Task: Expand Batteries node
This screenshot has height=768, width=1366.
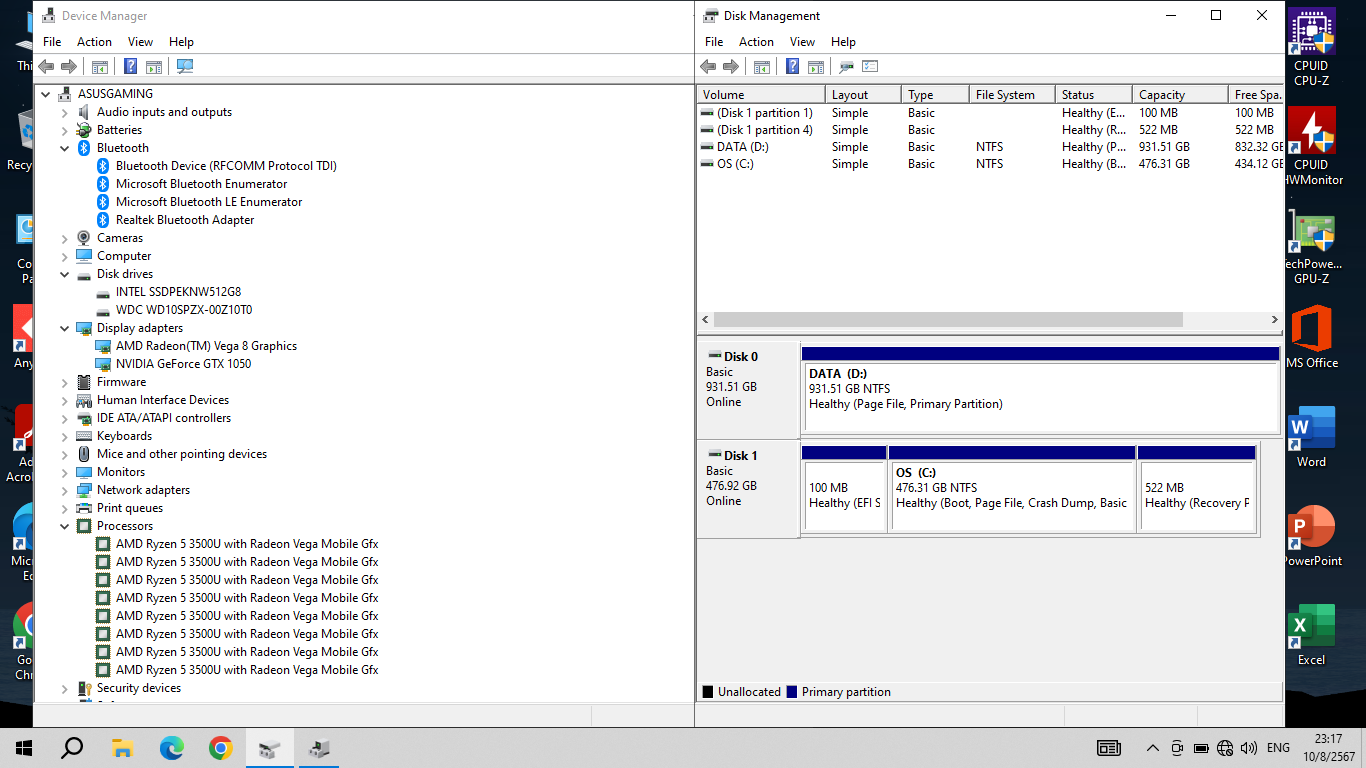Action: [x=65, y=130]
